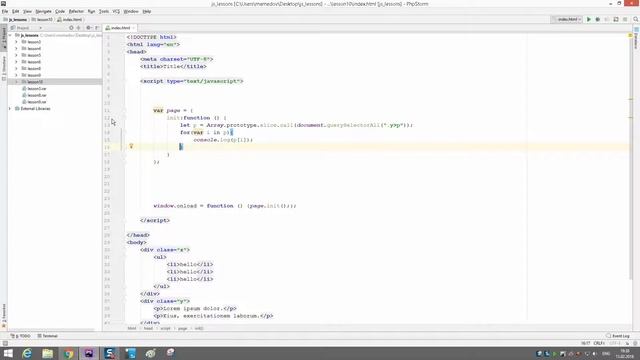
Task: Open the TODO tool window
Action: click(21, 336)
